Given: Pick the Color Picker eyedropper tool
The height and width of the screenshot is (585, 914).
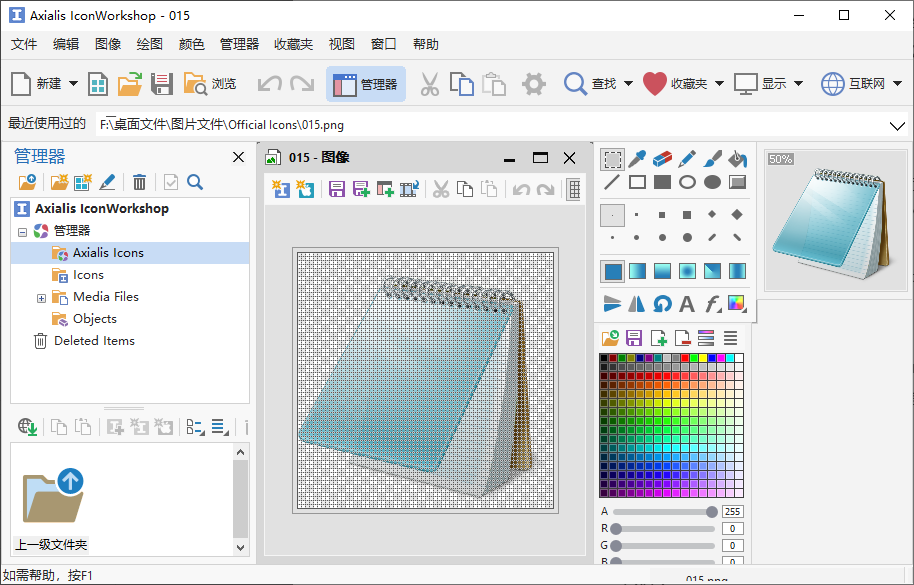Looking at the screenshot, I should (x=637, y=159).
